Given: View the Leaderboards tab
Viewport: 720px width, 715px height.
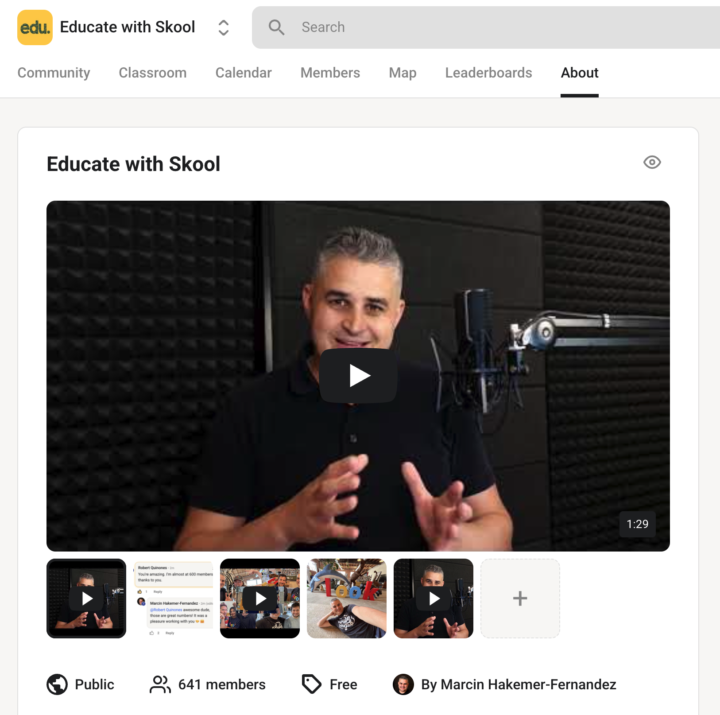Looking at the screenshot, I should pos(489,73).
